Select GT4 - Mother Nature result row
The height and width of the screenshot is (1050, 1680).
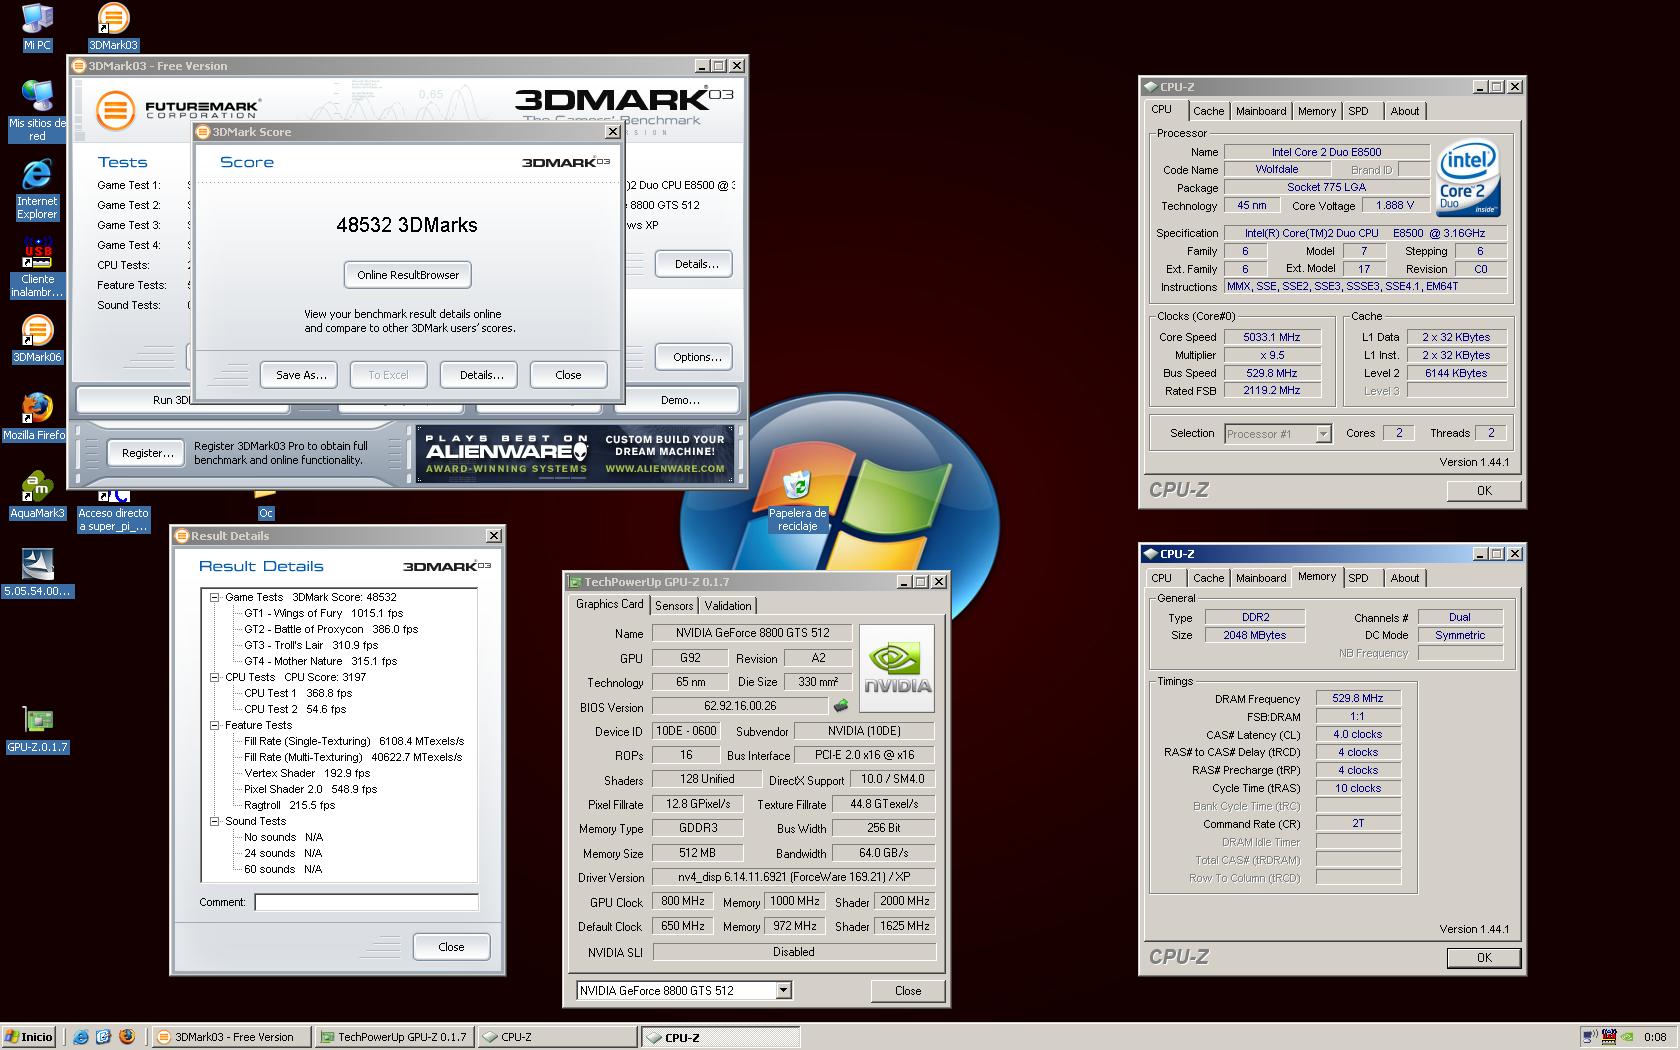pyautogui.click(x=321, y=661)
